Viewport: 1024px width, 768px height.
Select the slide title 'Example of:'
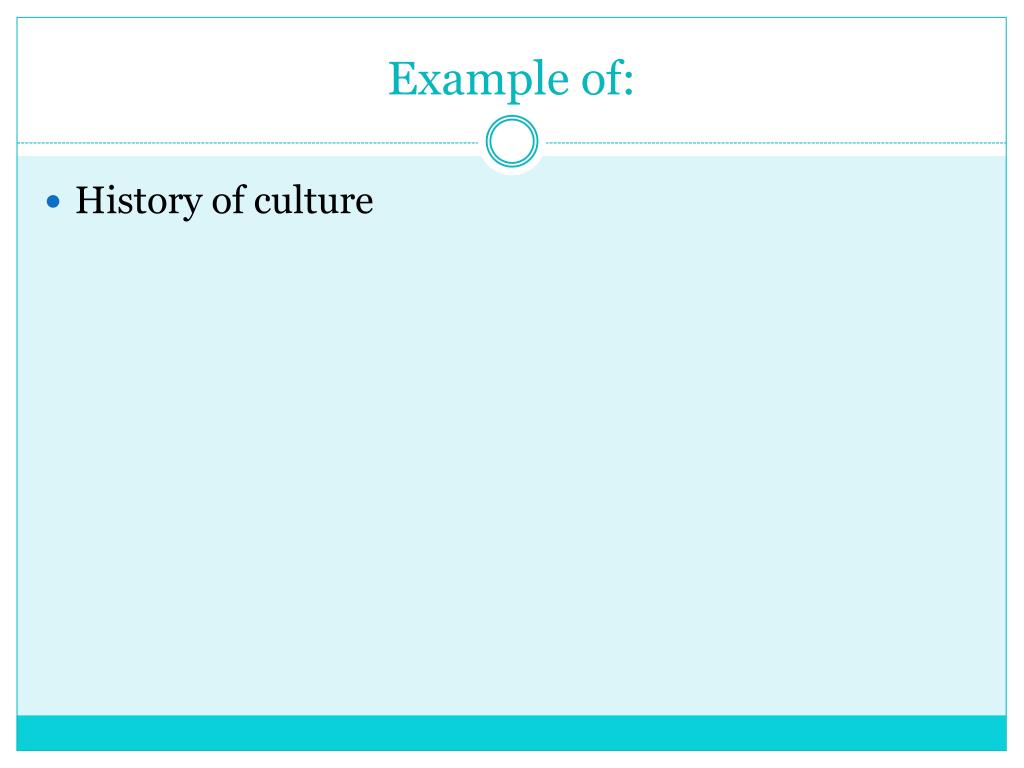click(x=511, y=80)
